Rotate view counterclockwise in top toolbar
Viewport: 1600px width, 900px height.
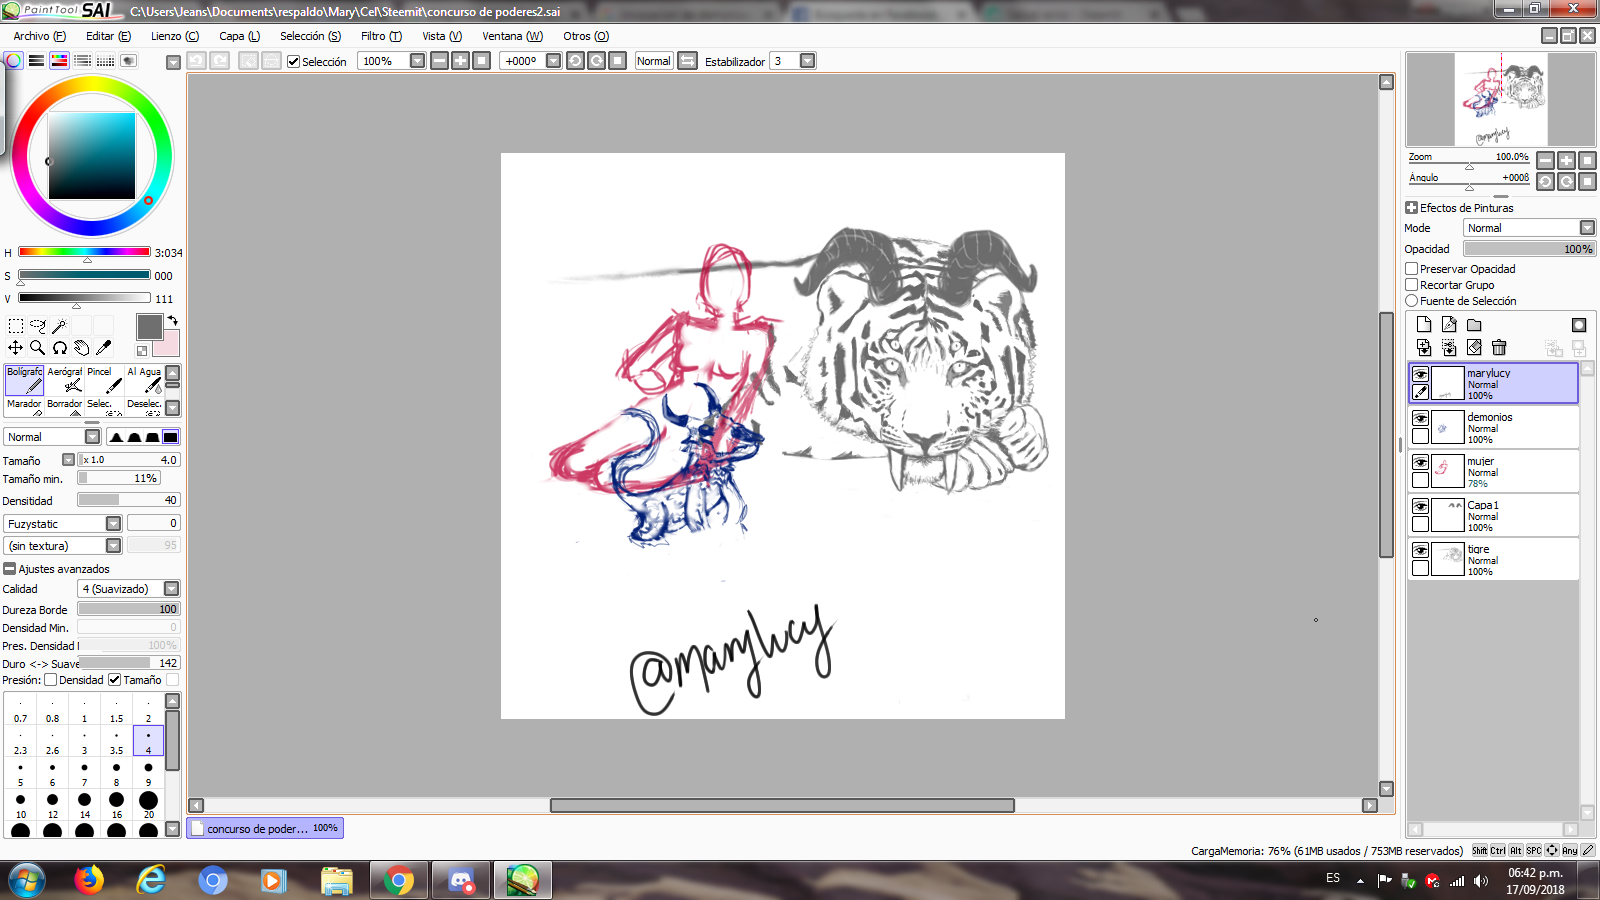(x=575, y=61)
